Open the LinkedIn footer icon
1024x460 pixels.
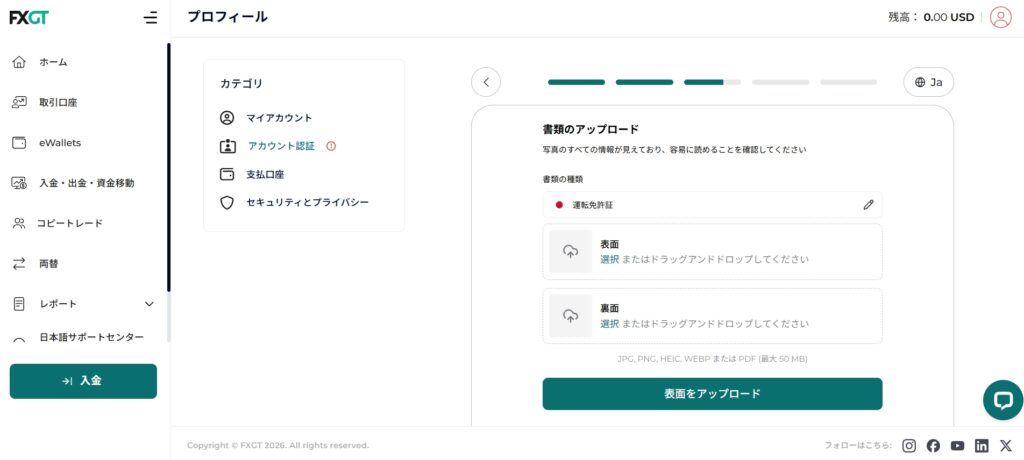(982, 446)
